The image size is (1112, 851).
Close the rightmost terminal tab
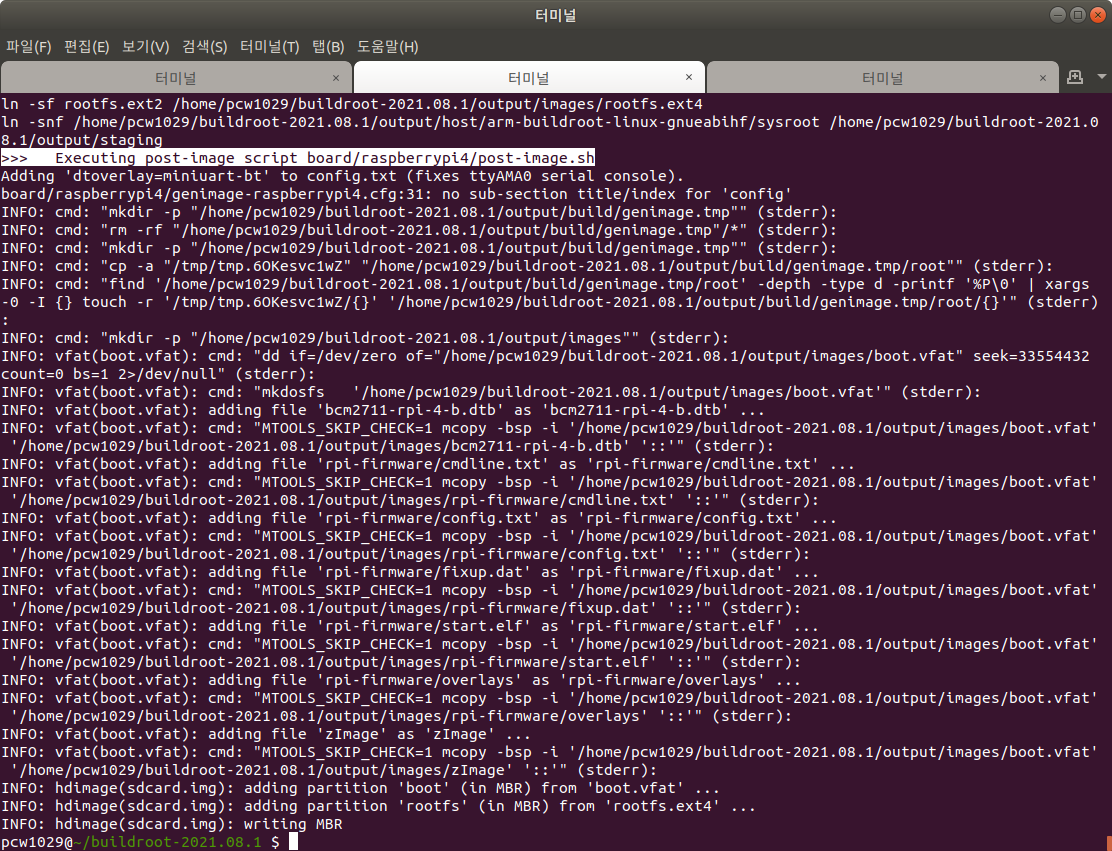[x=1042, y=76]
